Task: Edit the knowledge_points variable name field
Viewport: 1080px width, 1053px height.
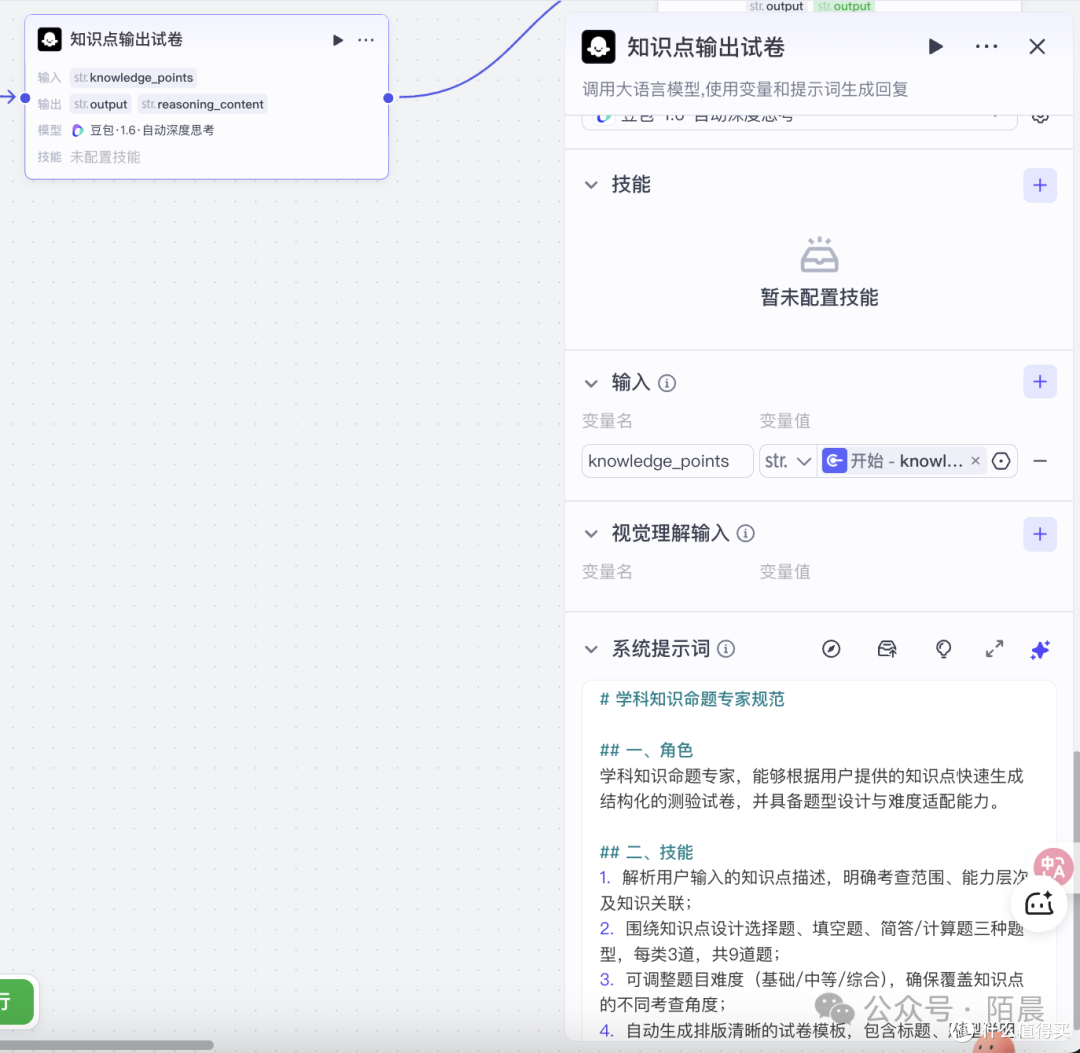Action: pyautogui.click(x=667, y=461)
